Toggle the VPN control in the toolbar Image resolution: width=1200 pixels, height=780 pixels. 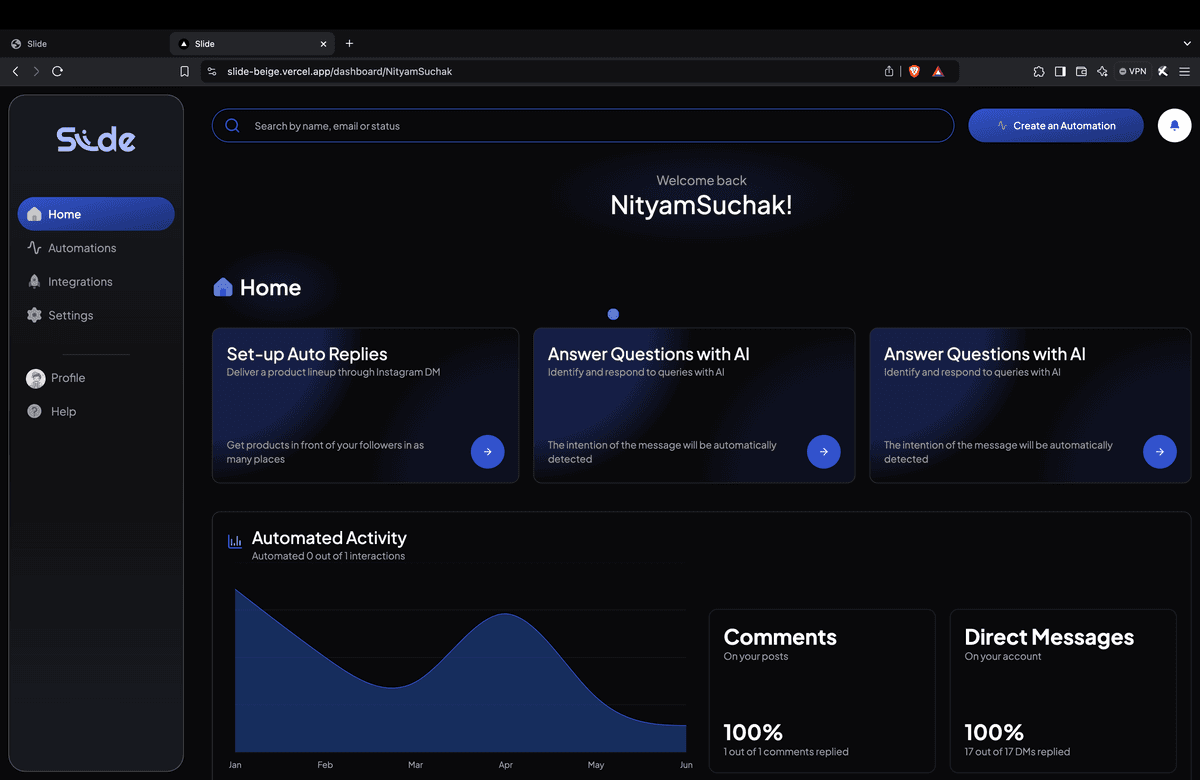coord(1131,71)
